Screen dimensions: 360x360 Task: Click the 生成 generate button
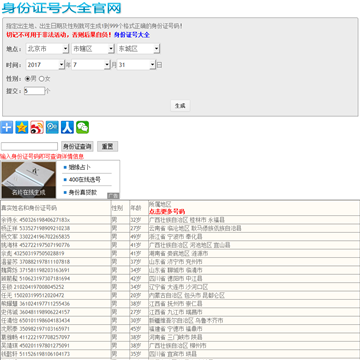pos(180,106)
